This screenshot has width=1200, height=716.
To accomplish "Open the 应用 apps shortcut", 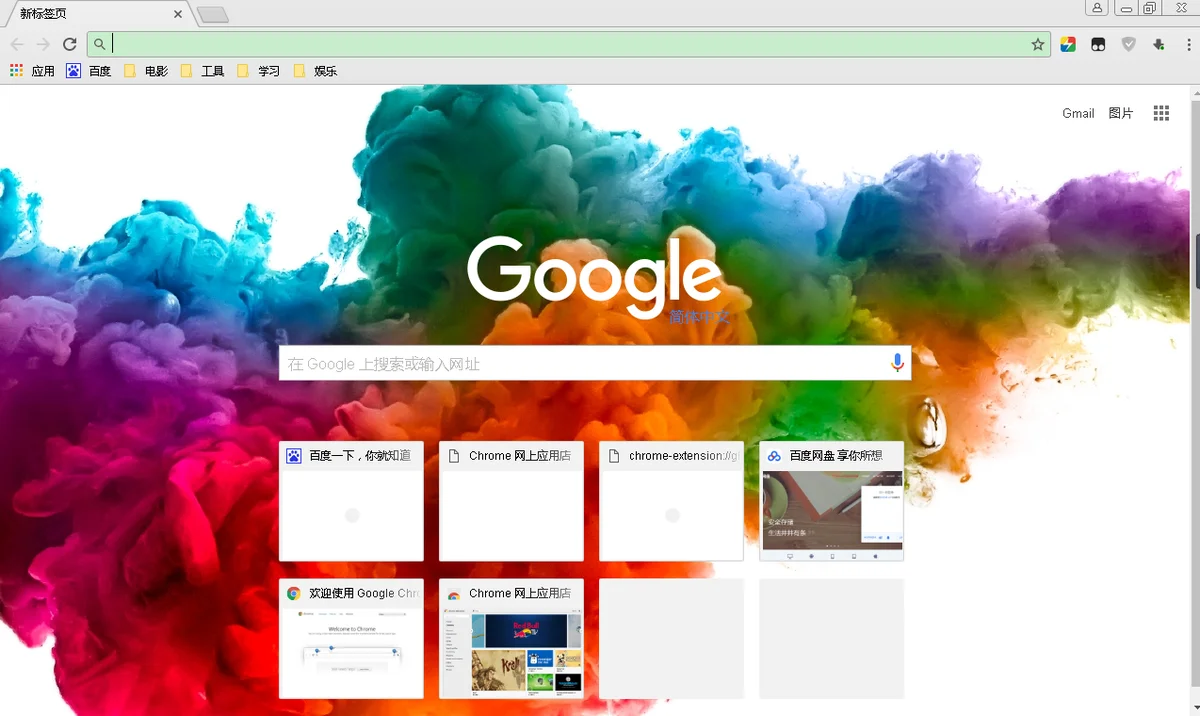I will [32, 71].
